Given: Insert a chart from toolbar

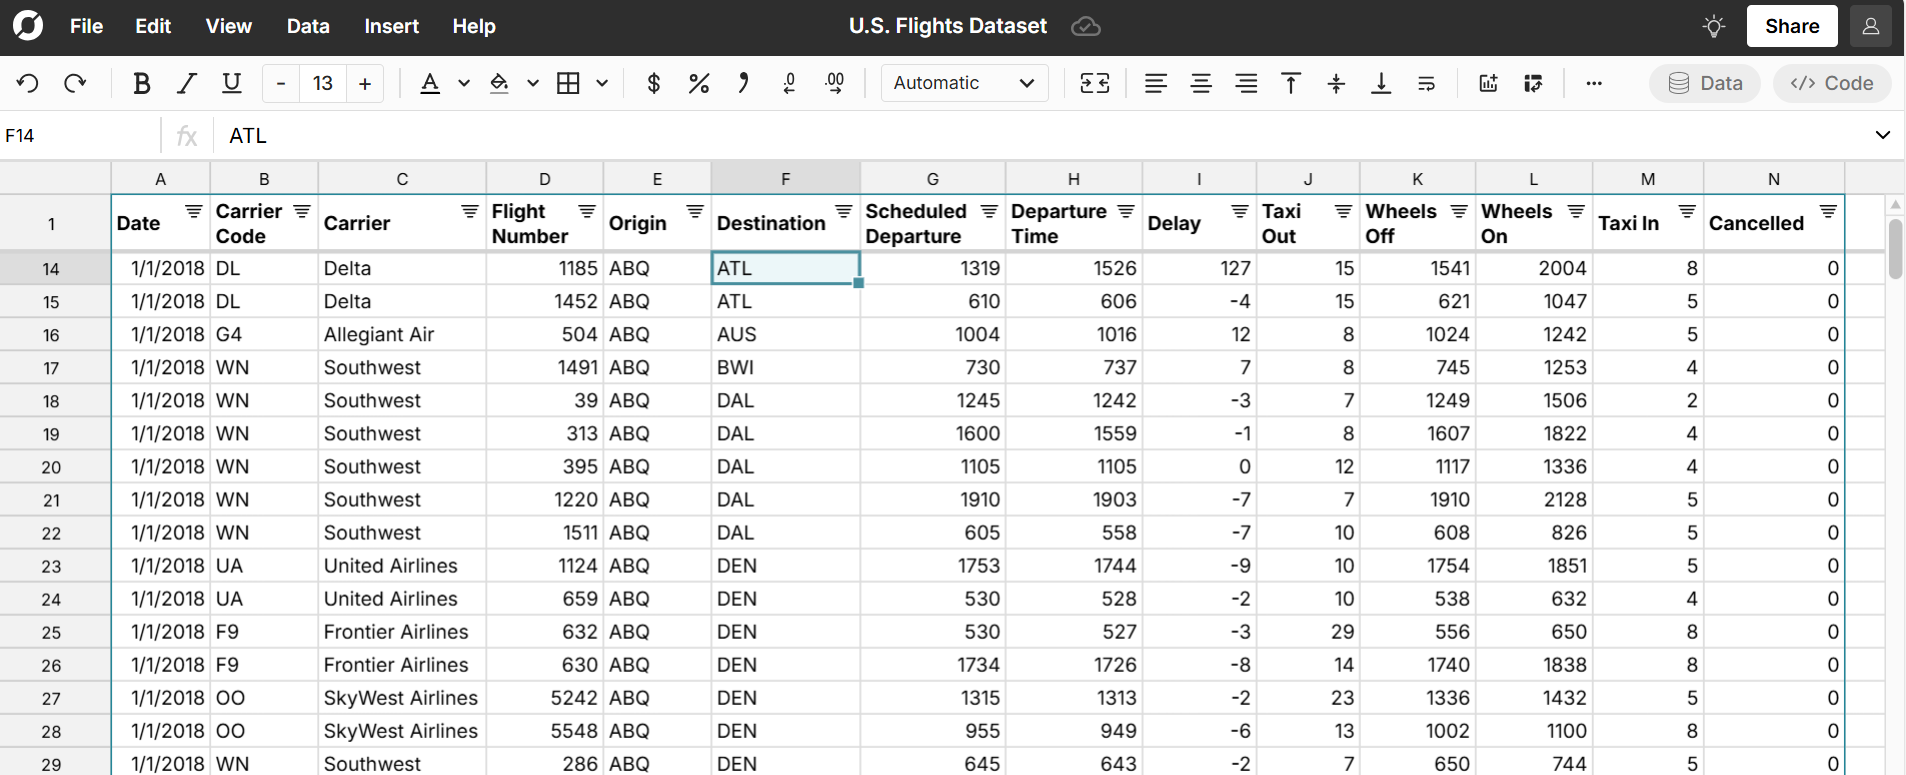Looking at the screenshot, I should (1488, 83).
